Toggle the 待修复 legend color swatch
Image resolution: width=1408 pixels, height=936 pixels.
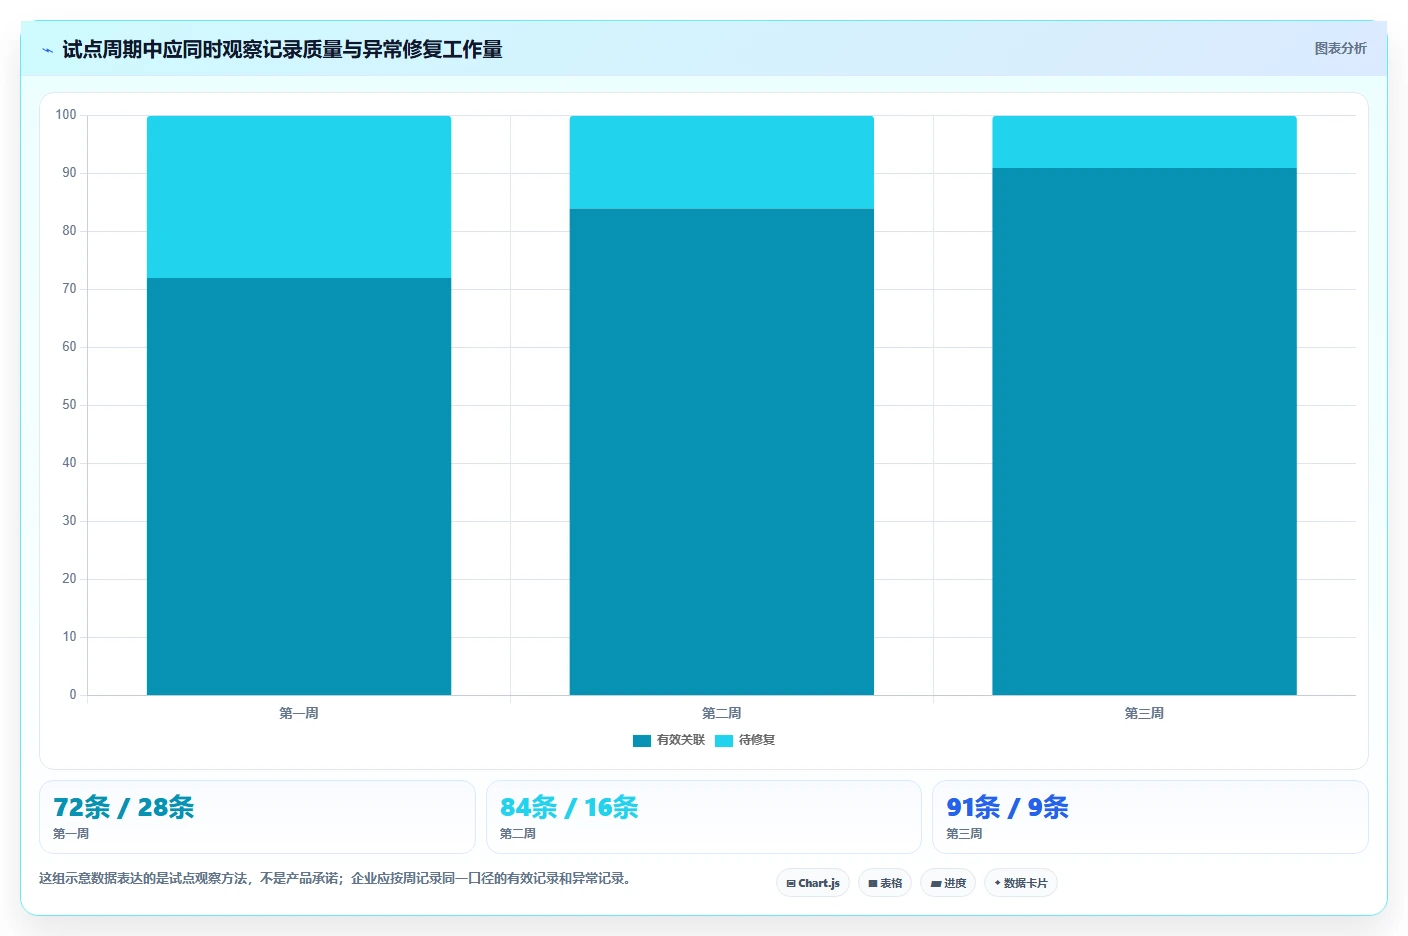[724, 741]
